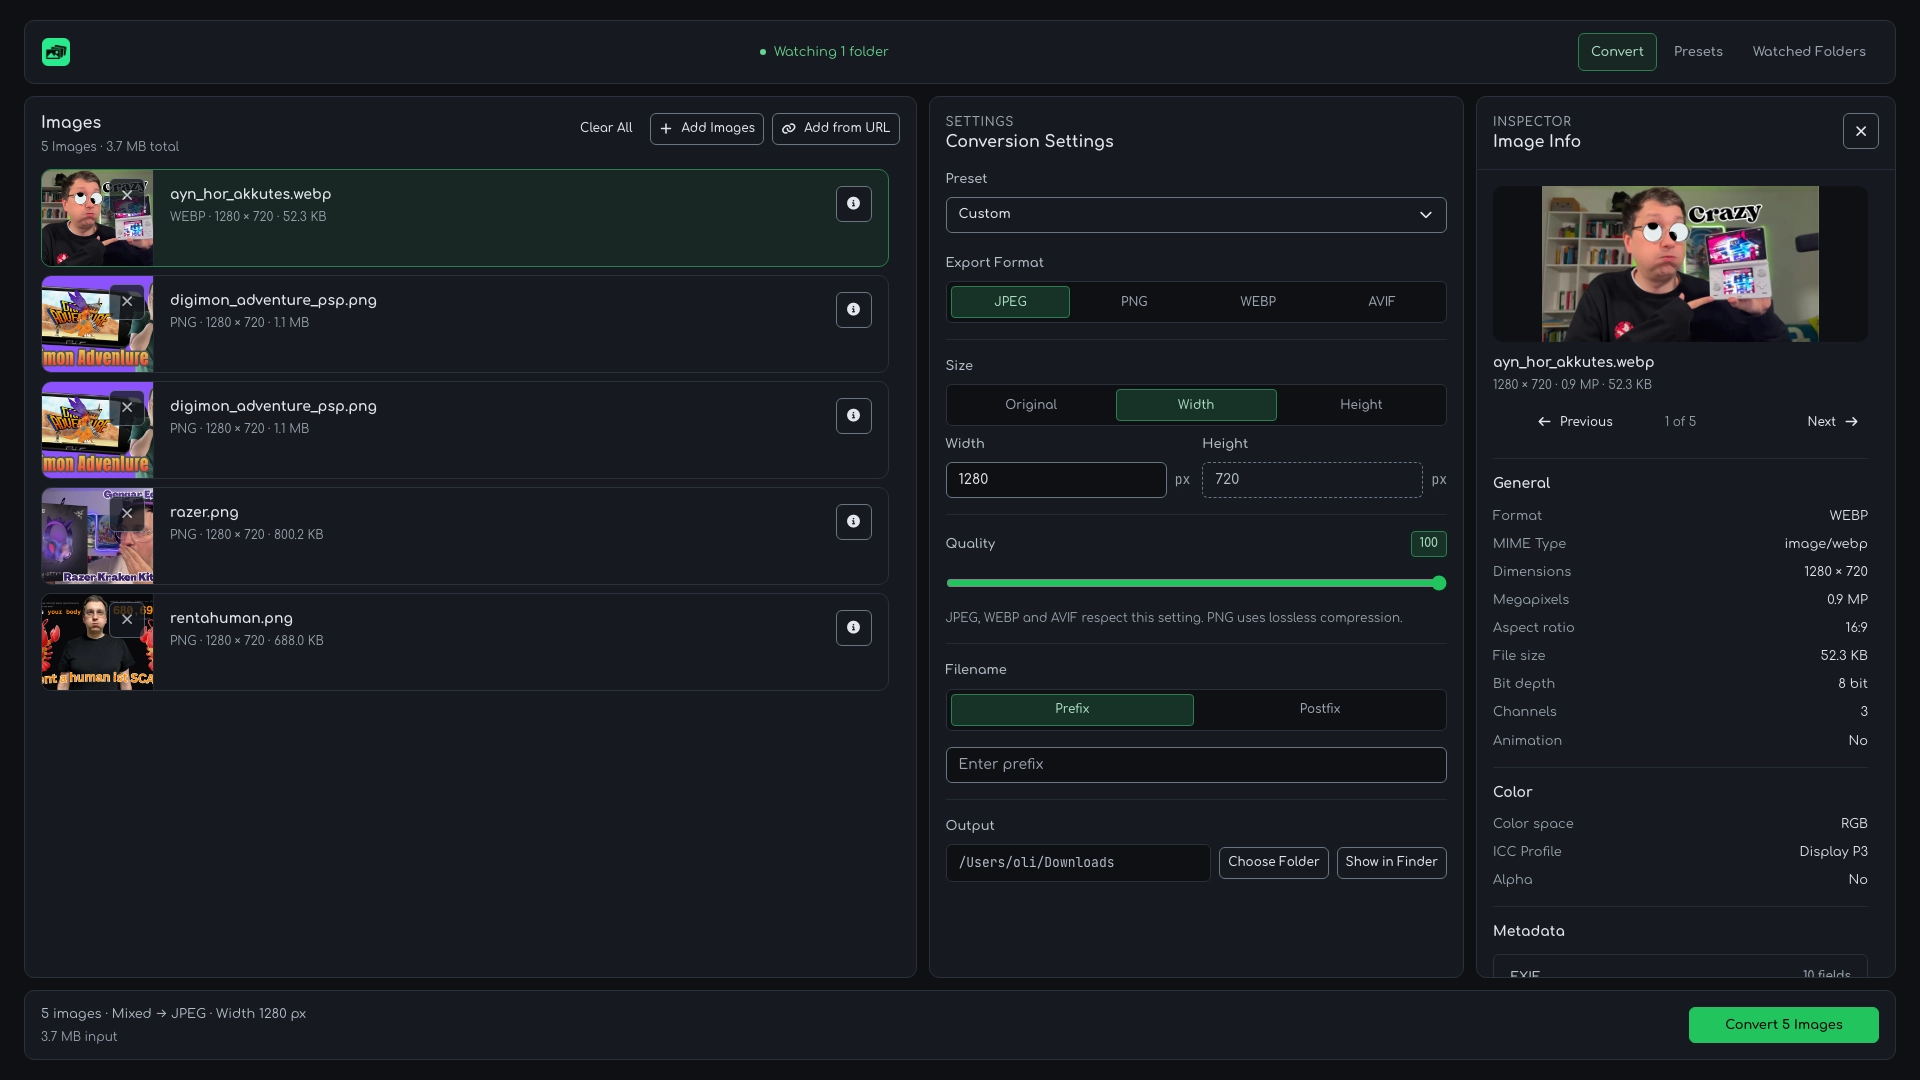Switch filename mode to Prefix
The image size is (1920, 1080).
[1072, 710]
